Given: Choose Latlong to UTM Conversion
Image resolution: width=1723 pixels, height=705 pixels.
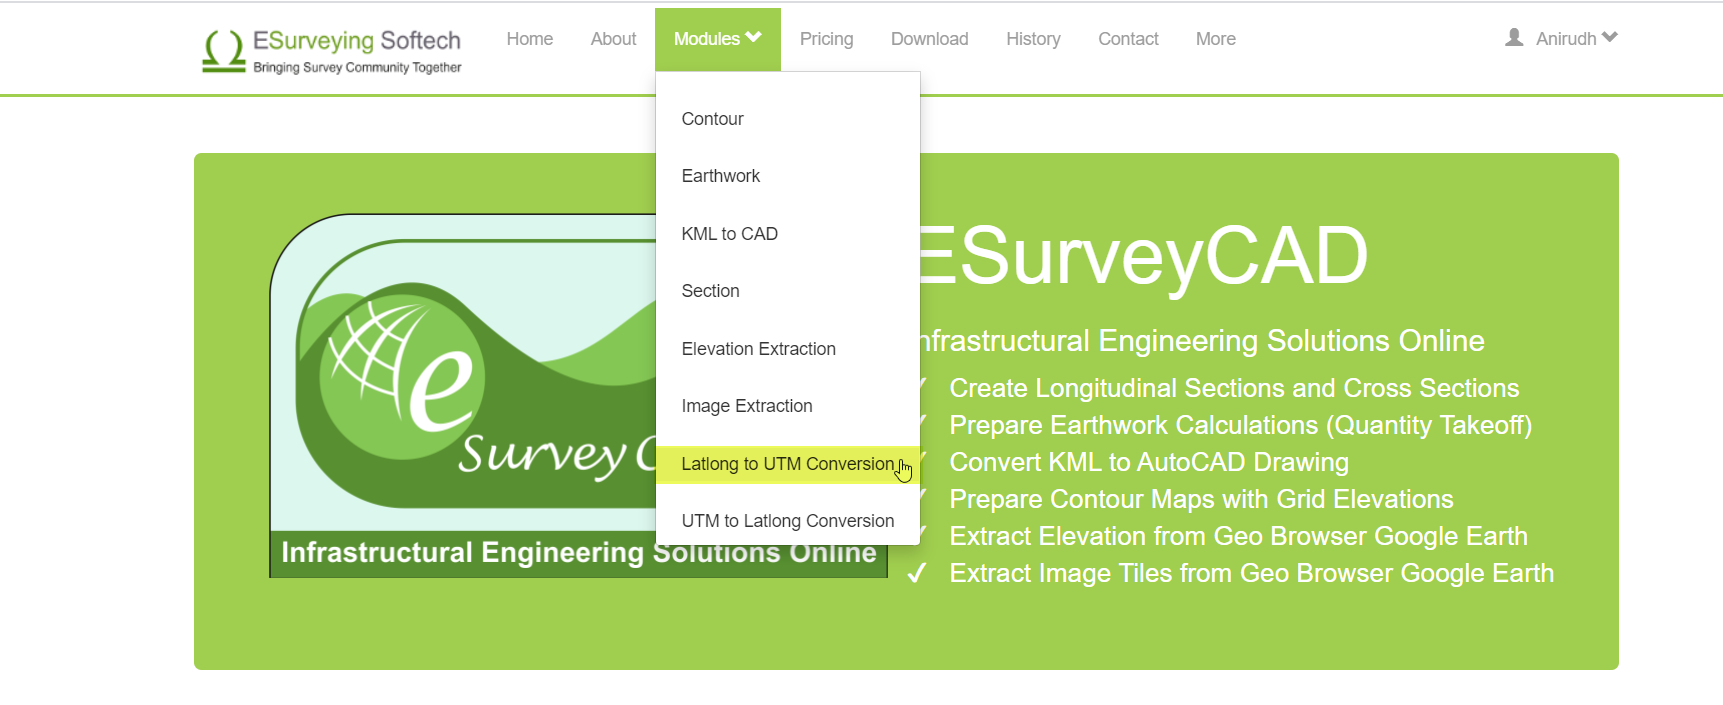Looking at the screenshot, I should coord(788,464).
